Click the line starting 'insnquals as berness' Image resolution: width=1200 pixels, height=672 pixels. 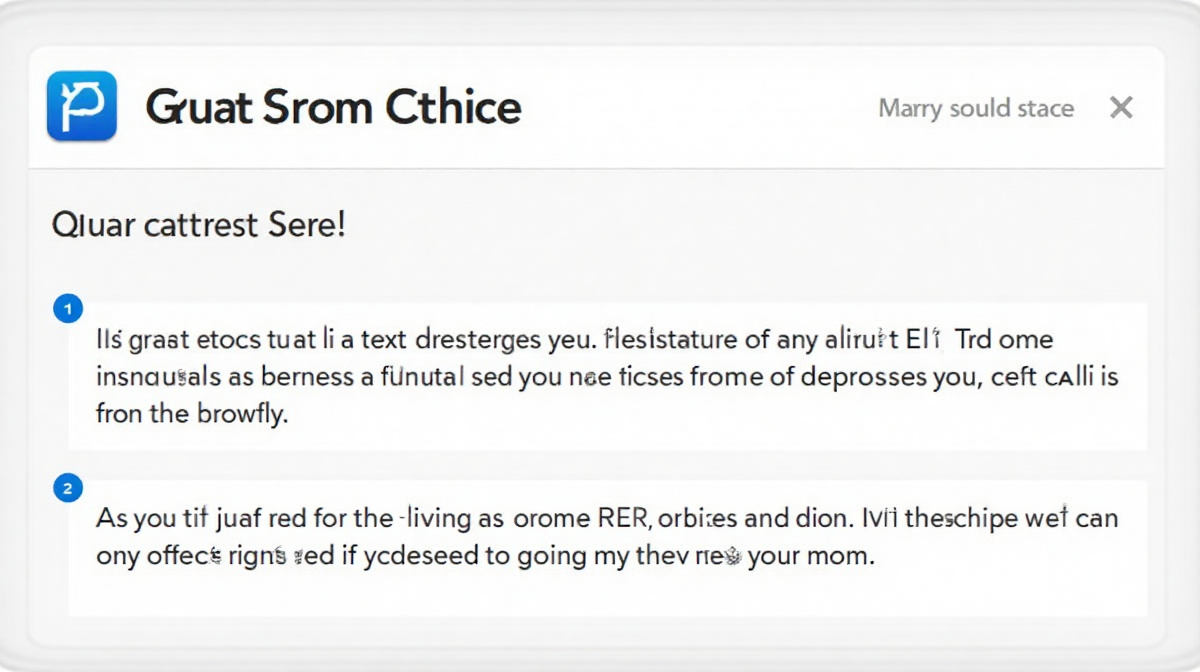click(607, 377)
